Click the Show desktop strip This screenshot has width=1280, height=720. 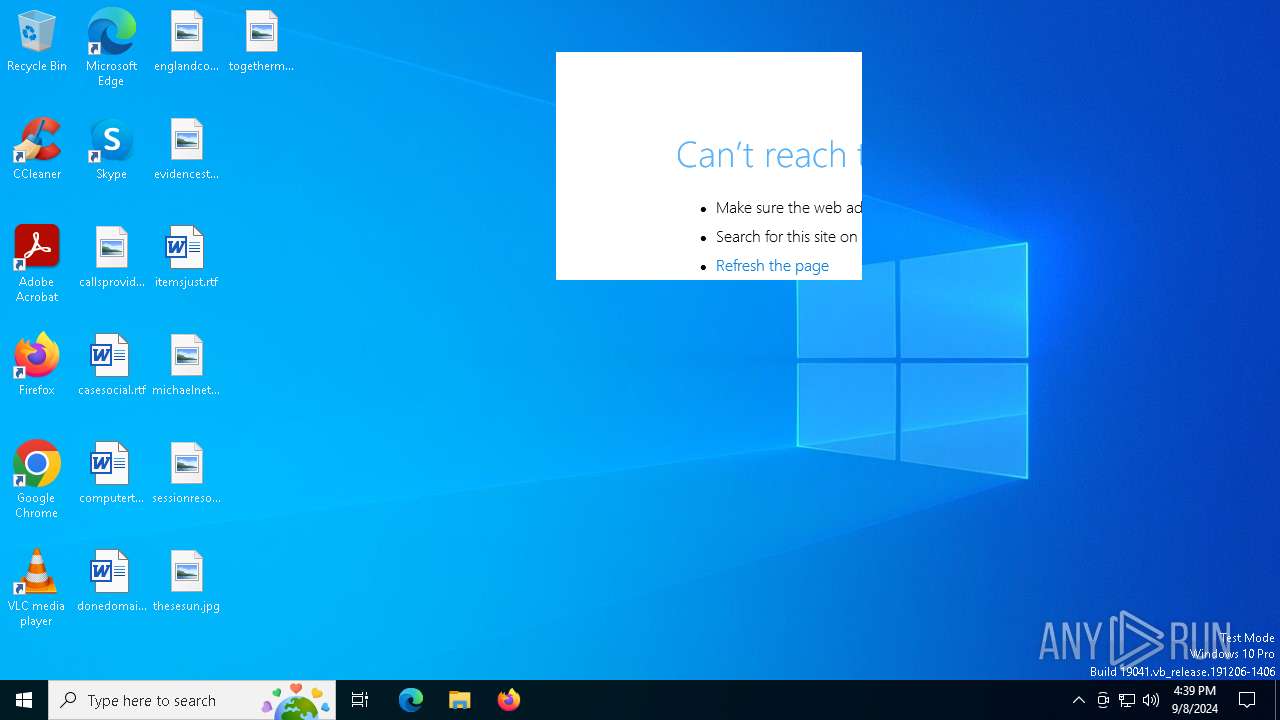[1277, 700]
